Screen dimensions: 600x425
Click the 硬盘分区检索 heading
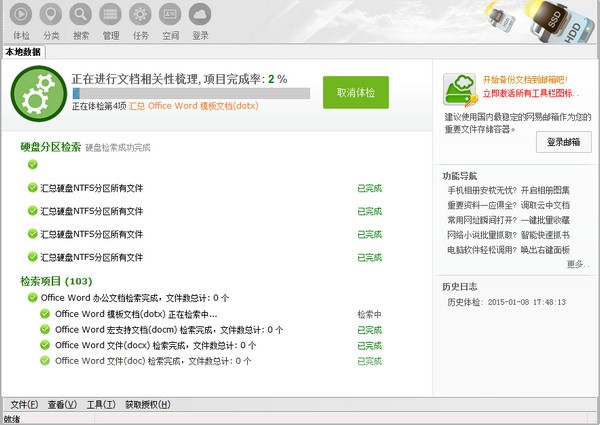pos(51,147)
